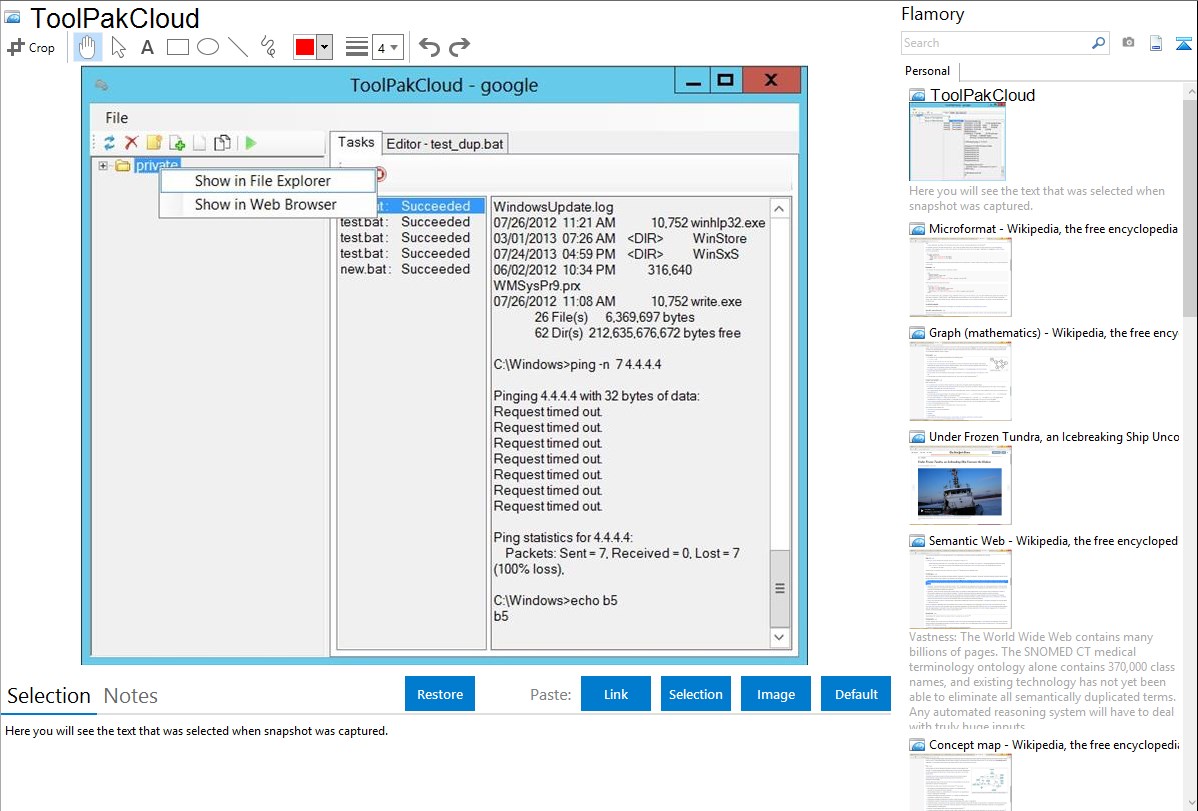Switch to the Selection tab

49,696
